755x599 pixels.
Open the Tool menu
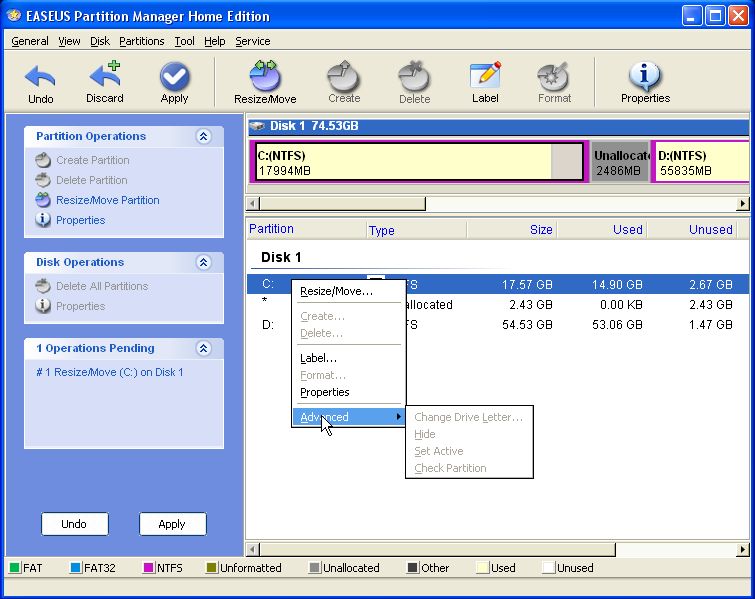[184, 41]
